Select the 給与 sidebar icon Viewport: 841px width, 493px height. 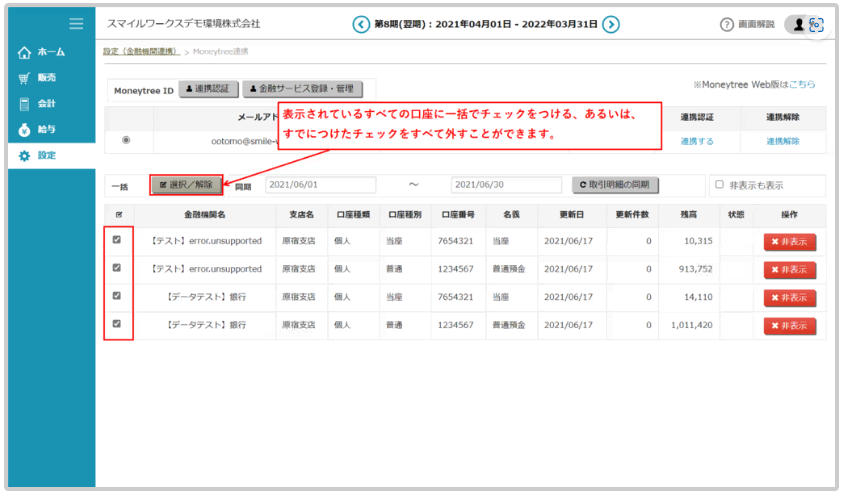pos(24,130)
